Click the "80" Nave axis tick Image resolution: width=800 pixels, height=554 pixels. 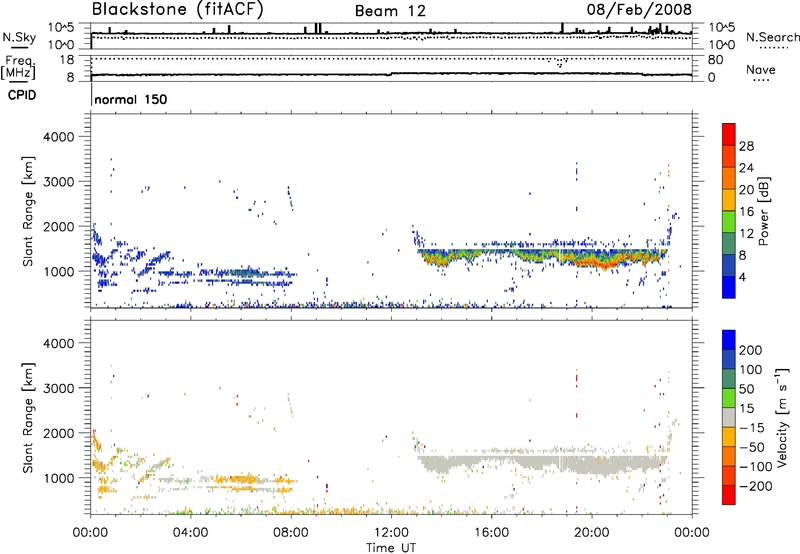pos(715,60)
